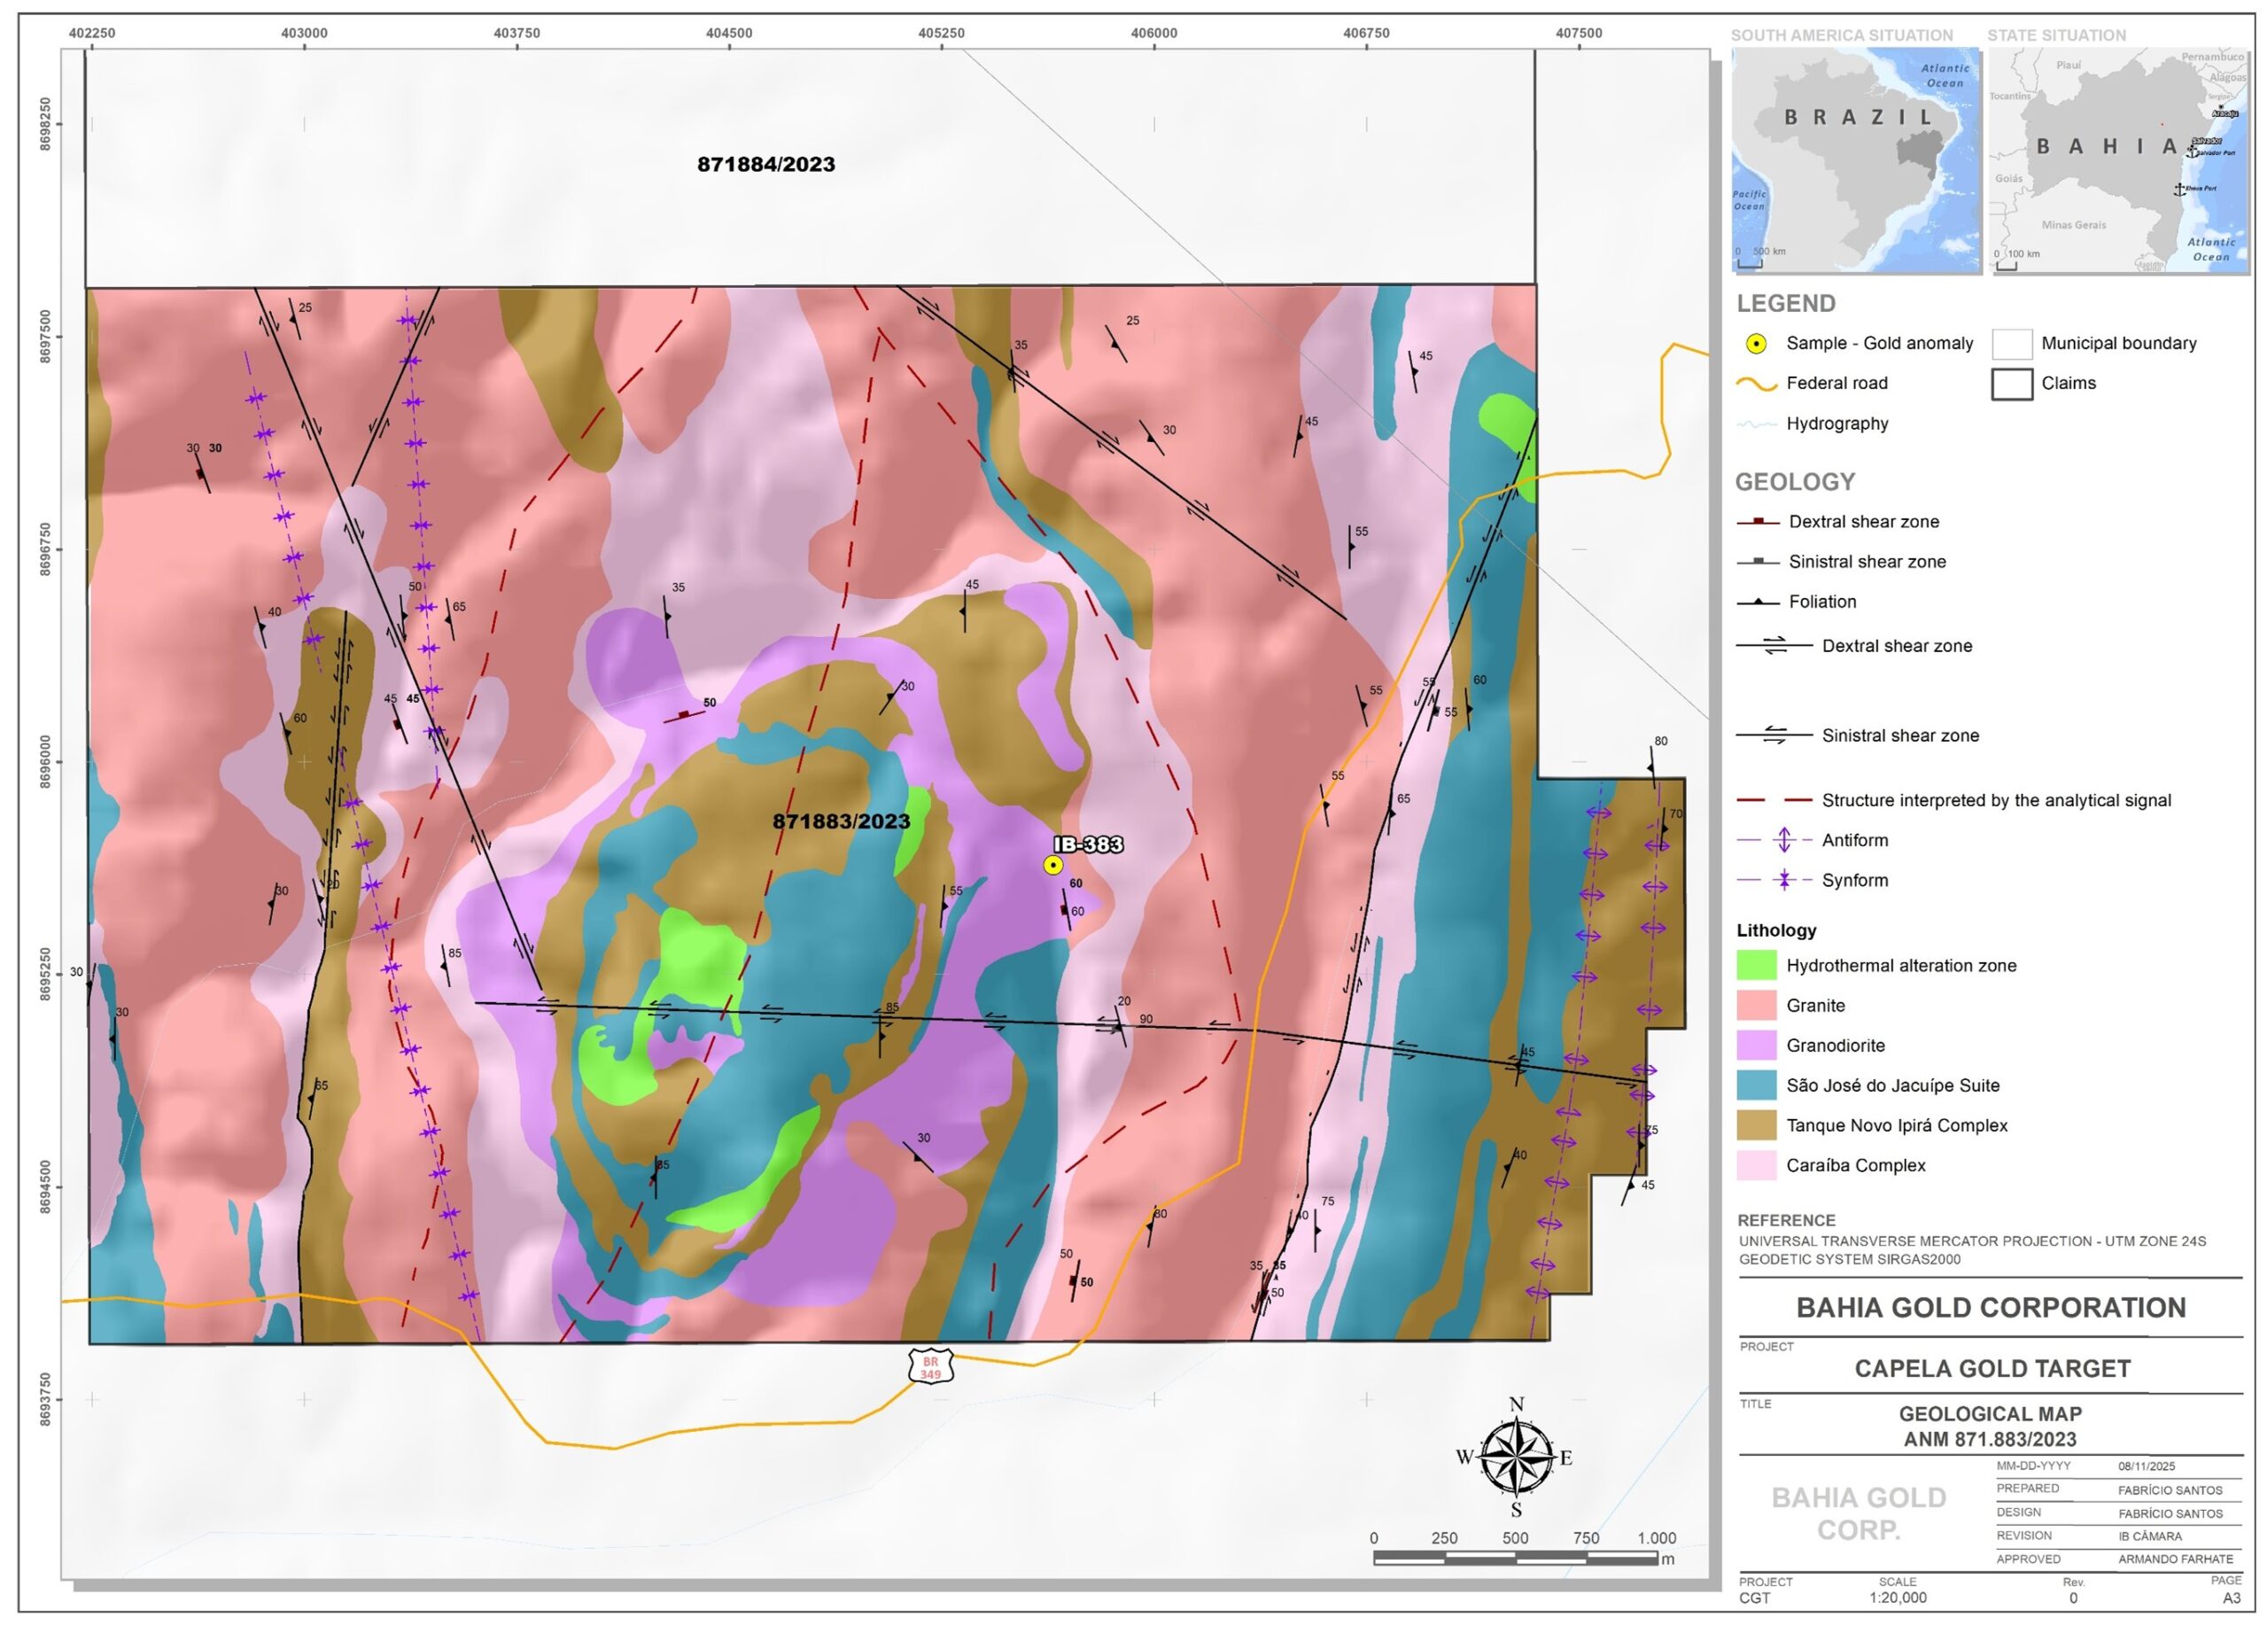This screenshot has width=2268, height=1626.
Task: Click the Synform symbol in legend
Action: point(1784,880)
